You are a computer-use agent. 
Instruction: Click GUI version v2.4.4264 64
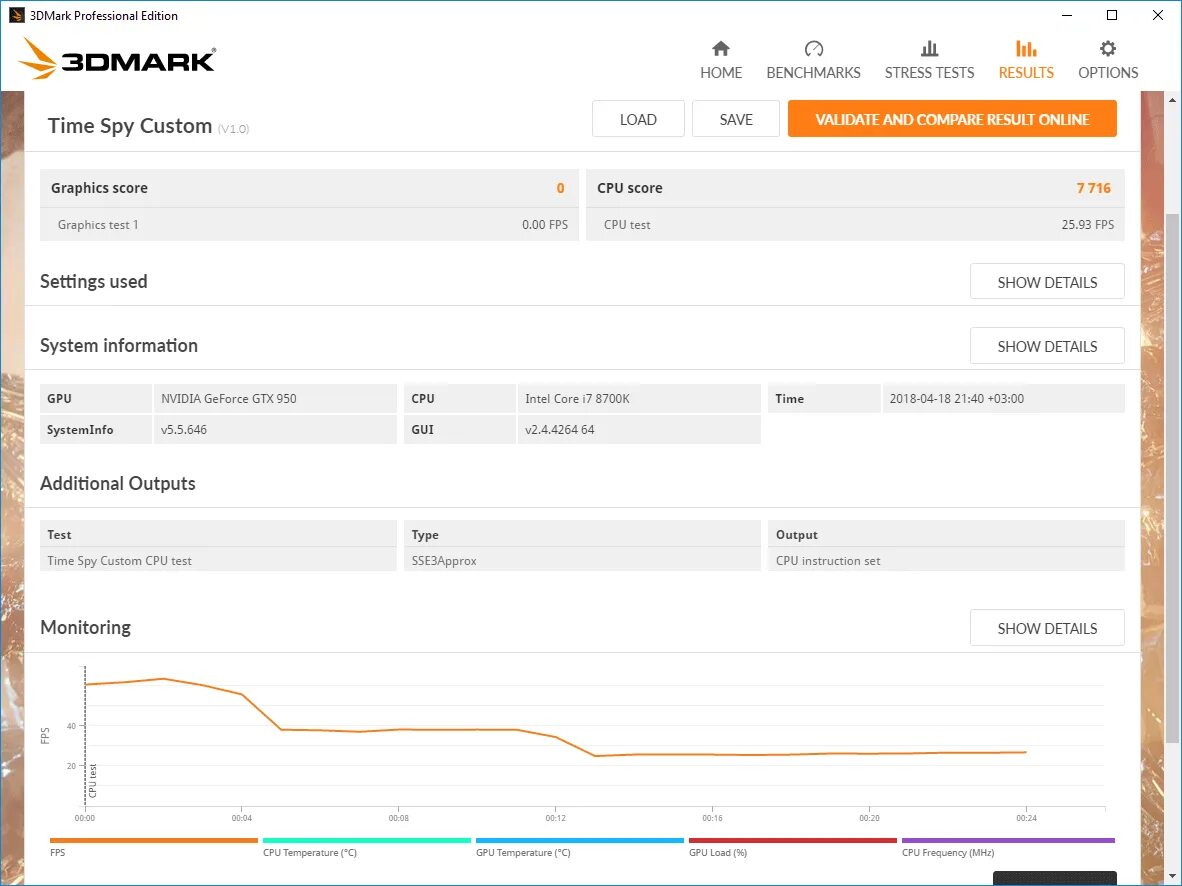559,430
